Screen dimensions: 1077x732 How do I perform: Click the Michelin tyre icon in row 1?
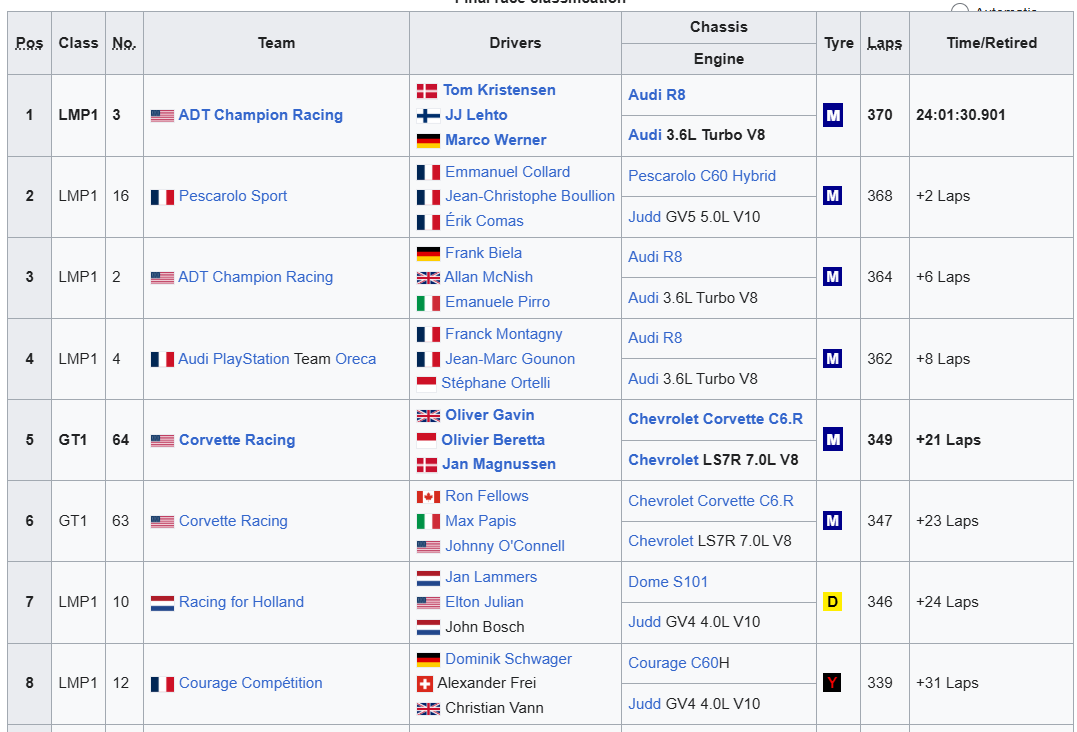click(832, 115)
